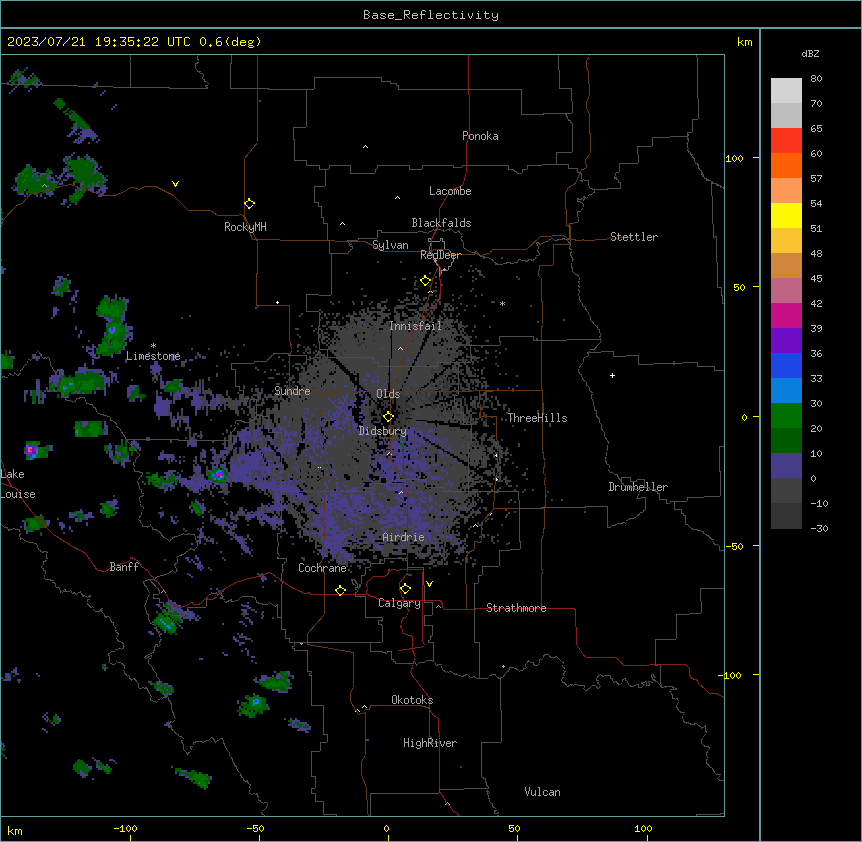Click the Olds label on the map
Image resolution: width=862 pixels, height=842 pixels.
[388, 394]
